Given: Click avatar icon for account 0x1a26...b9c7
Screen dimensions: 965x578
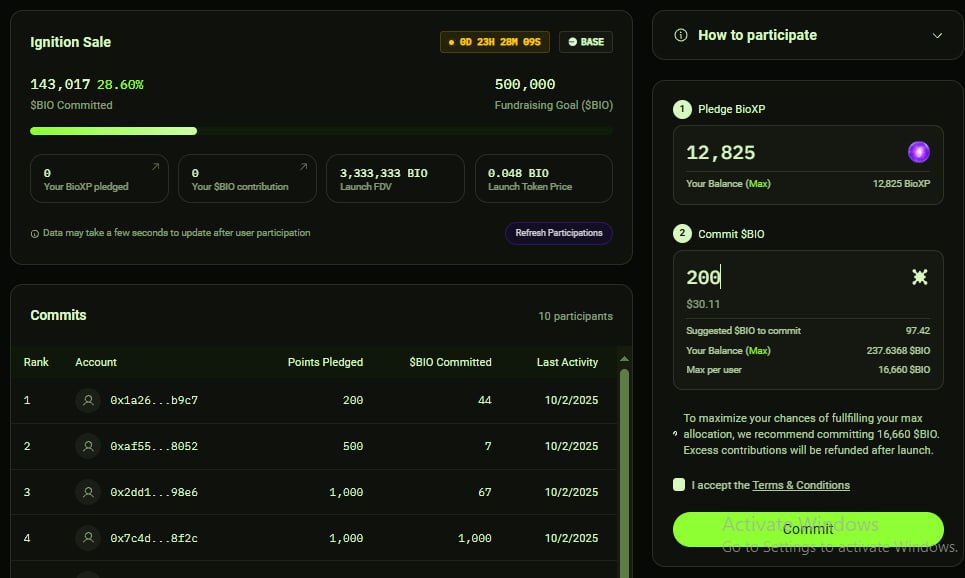Looking at the screenshot, I should tap(88, 400).
